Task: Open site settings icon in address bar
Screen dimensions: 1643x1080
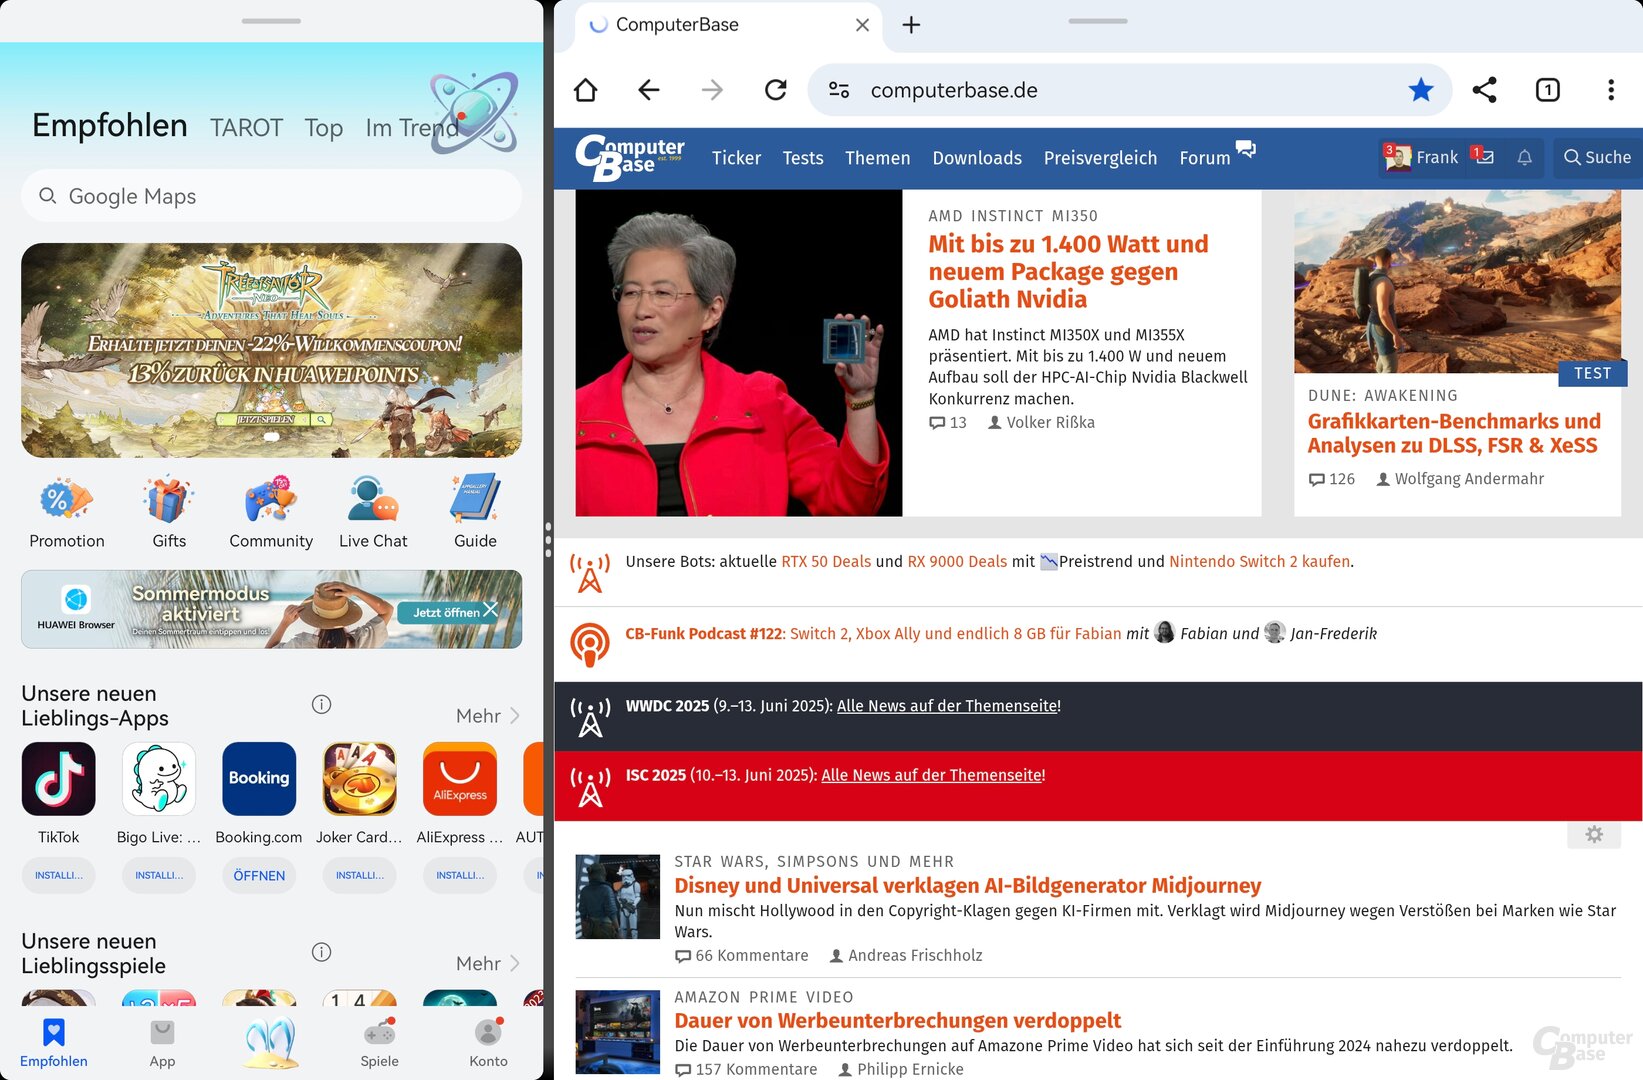Action: (839, 90)
